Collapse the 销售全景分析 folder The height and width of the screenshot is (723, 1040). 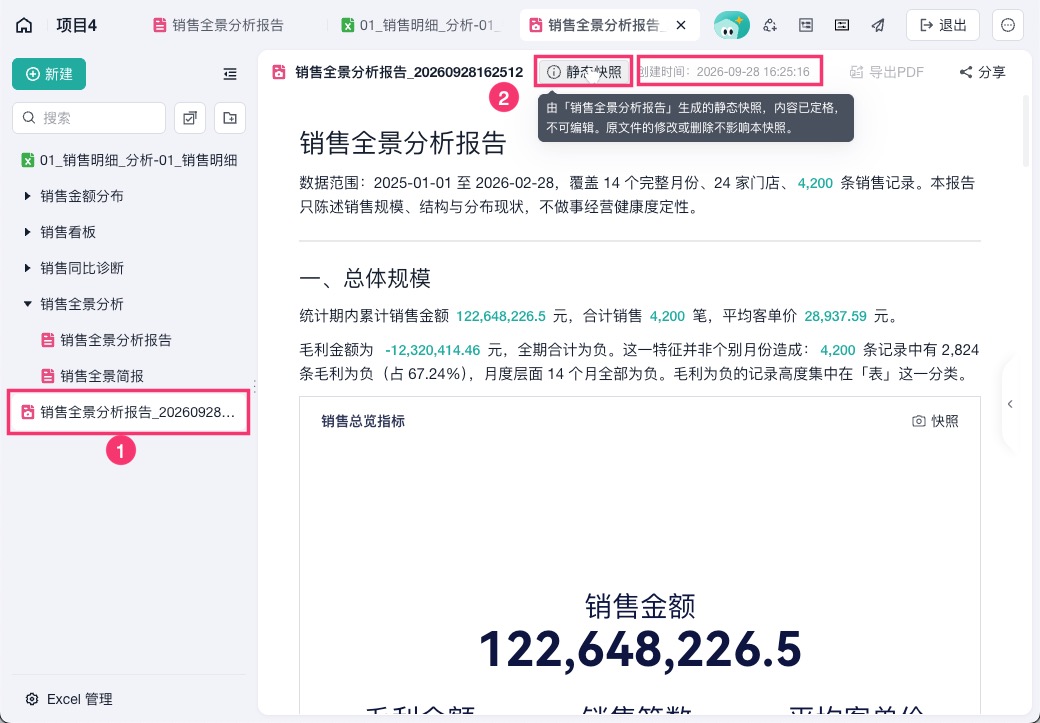27,304
